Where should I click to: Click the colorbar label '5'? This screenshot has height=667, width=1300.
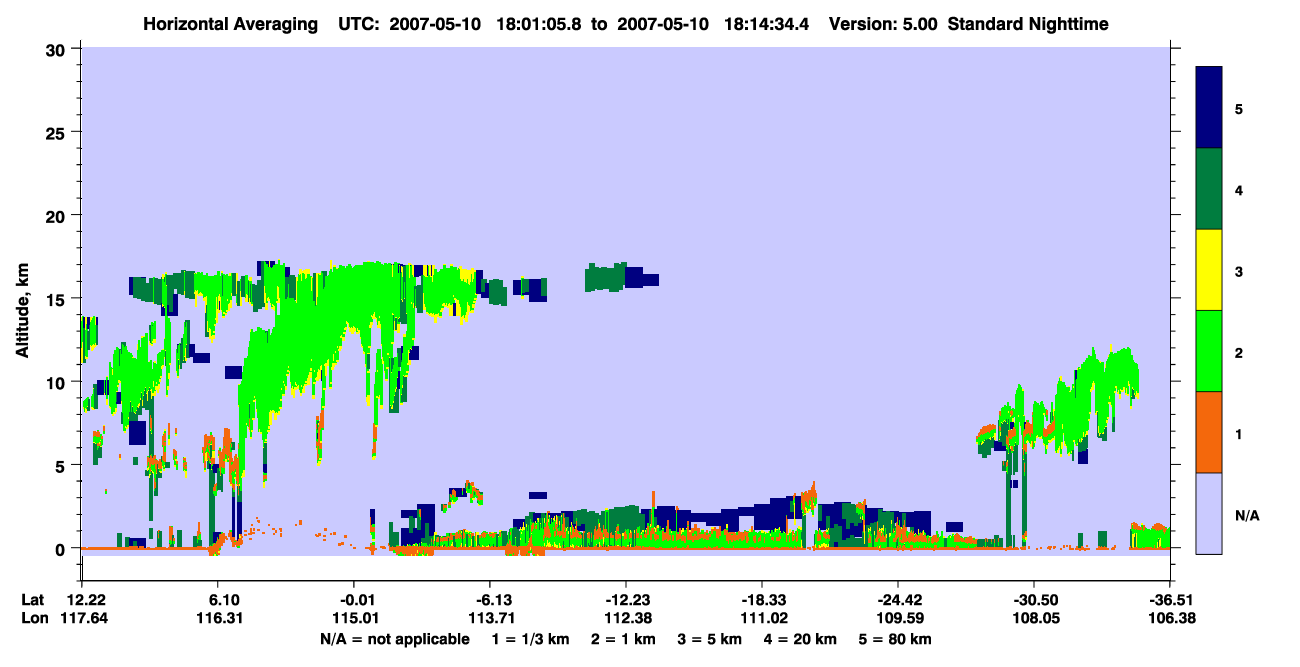pos(1239,108)
